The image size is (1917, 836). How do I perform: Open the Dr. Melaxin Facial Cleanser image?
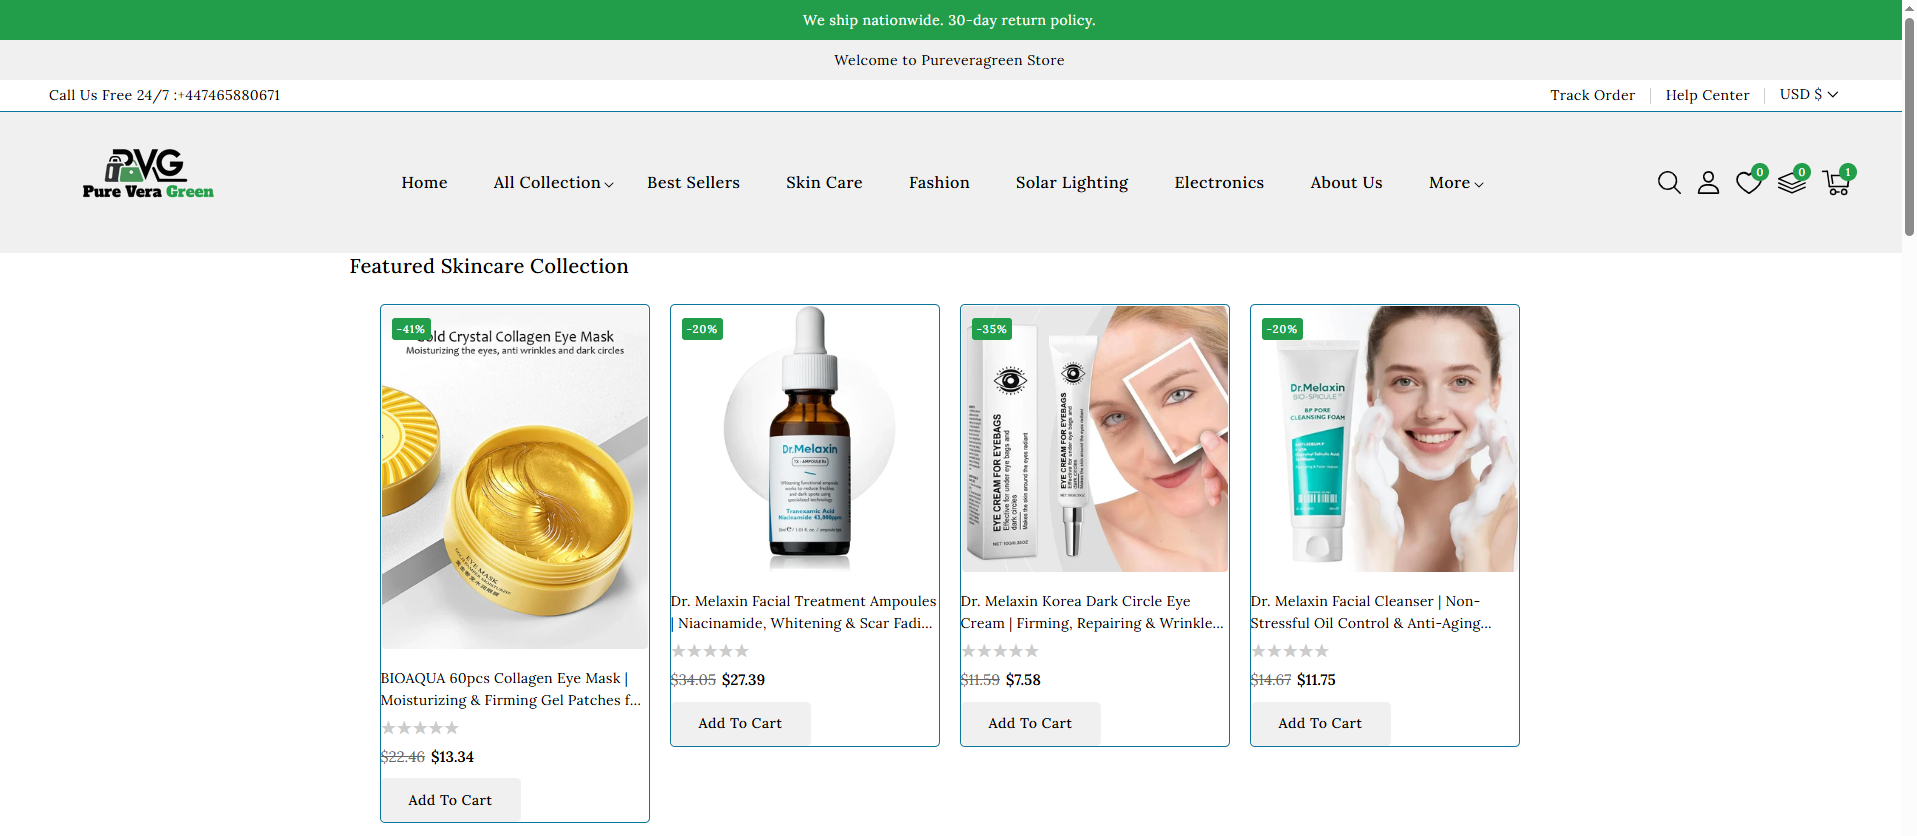tap(1384, 440)
